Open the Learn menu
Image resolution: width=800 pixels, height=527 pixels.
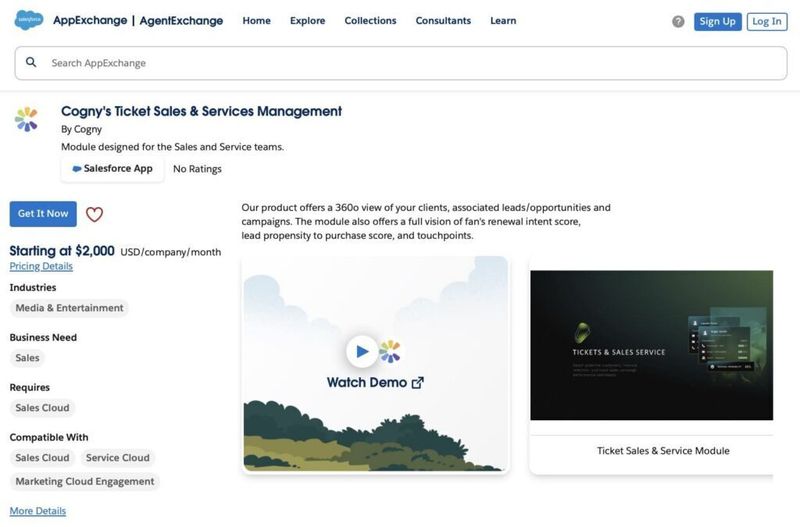[x=503, y=21]
